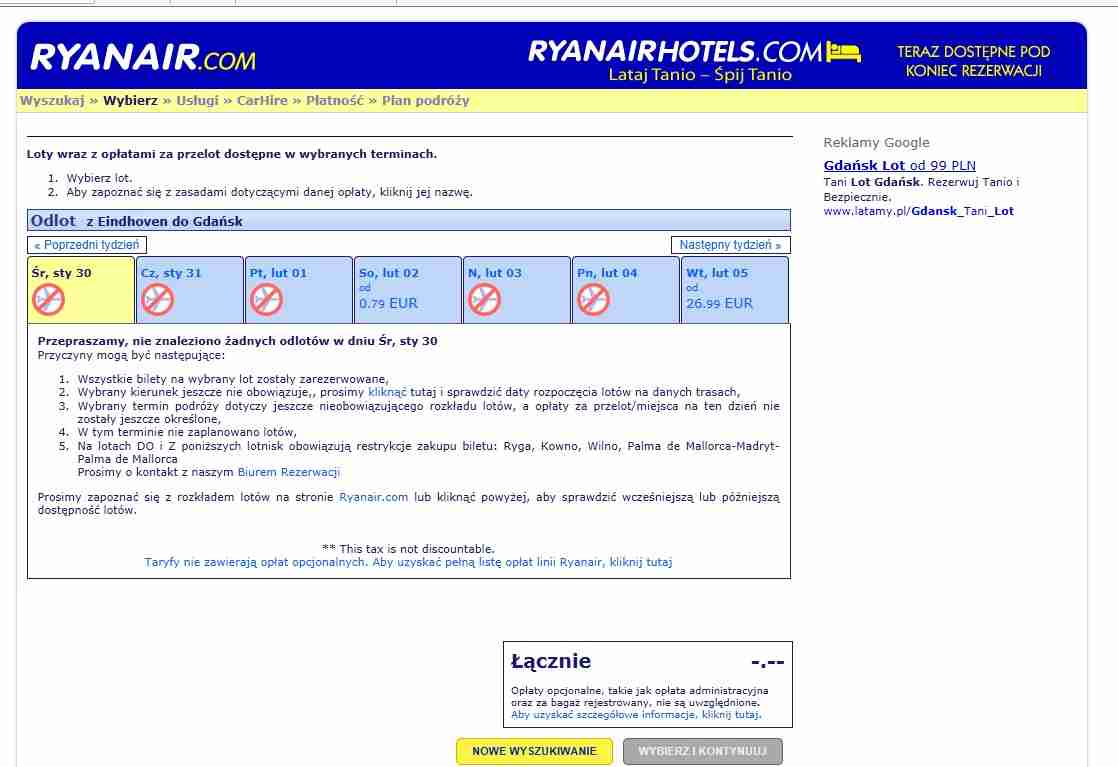
Task: Choose the 26.99 EUR fare
Action: click(x=719, y=304)
